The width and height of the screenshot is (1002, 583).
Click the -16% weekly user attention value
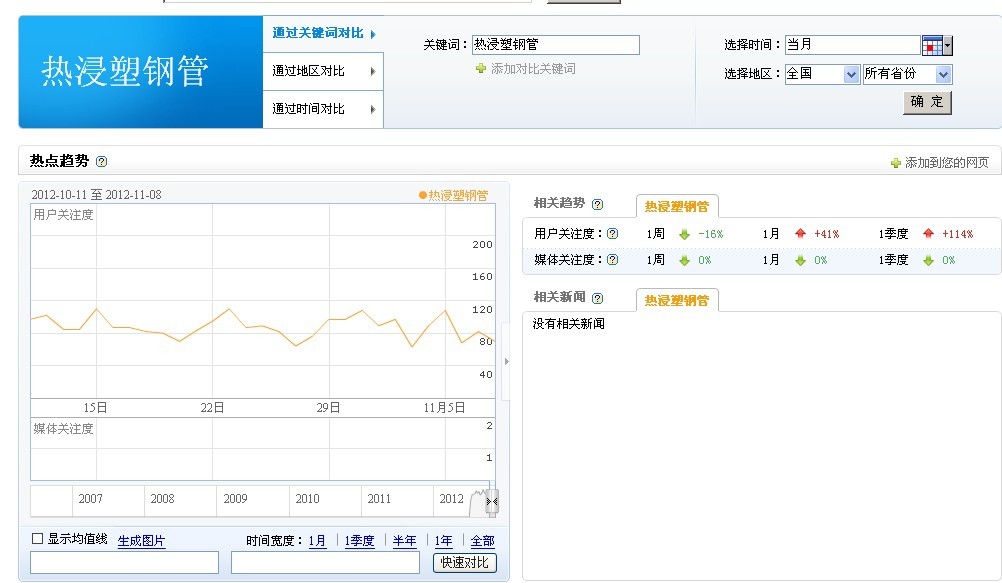pyautogui.click(x=711, y=234)
